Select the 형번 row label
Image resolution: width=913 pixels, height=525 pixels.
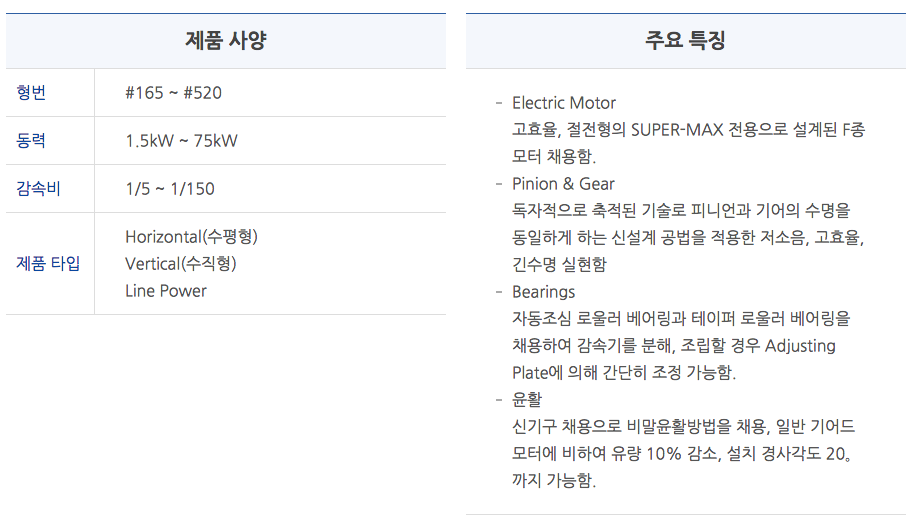pyautogui.click(x=31, y=93)
